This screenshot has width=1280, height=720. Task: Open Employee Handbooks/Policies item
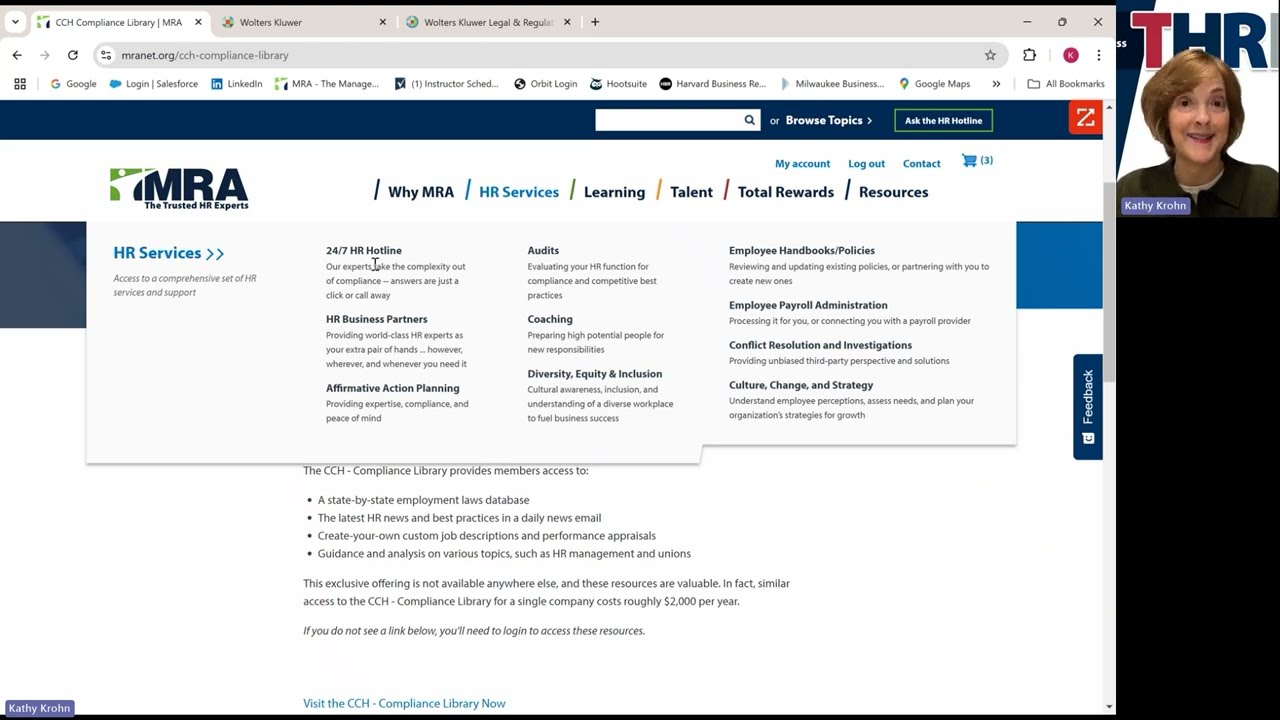(802, 250)
